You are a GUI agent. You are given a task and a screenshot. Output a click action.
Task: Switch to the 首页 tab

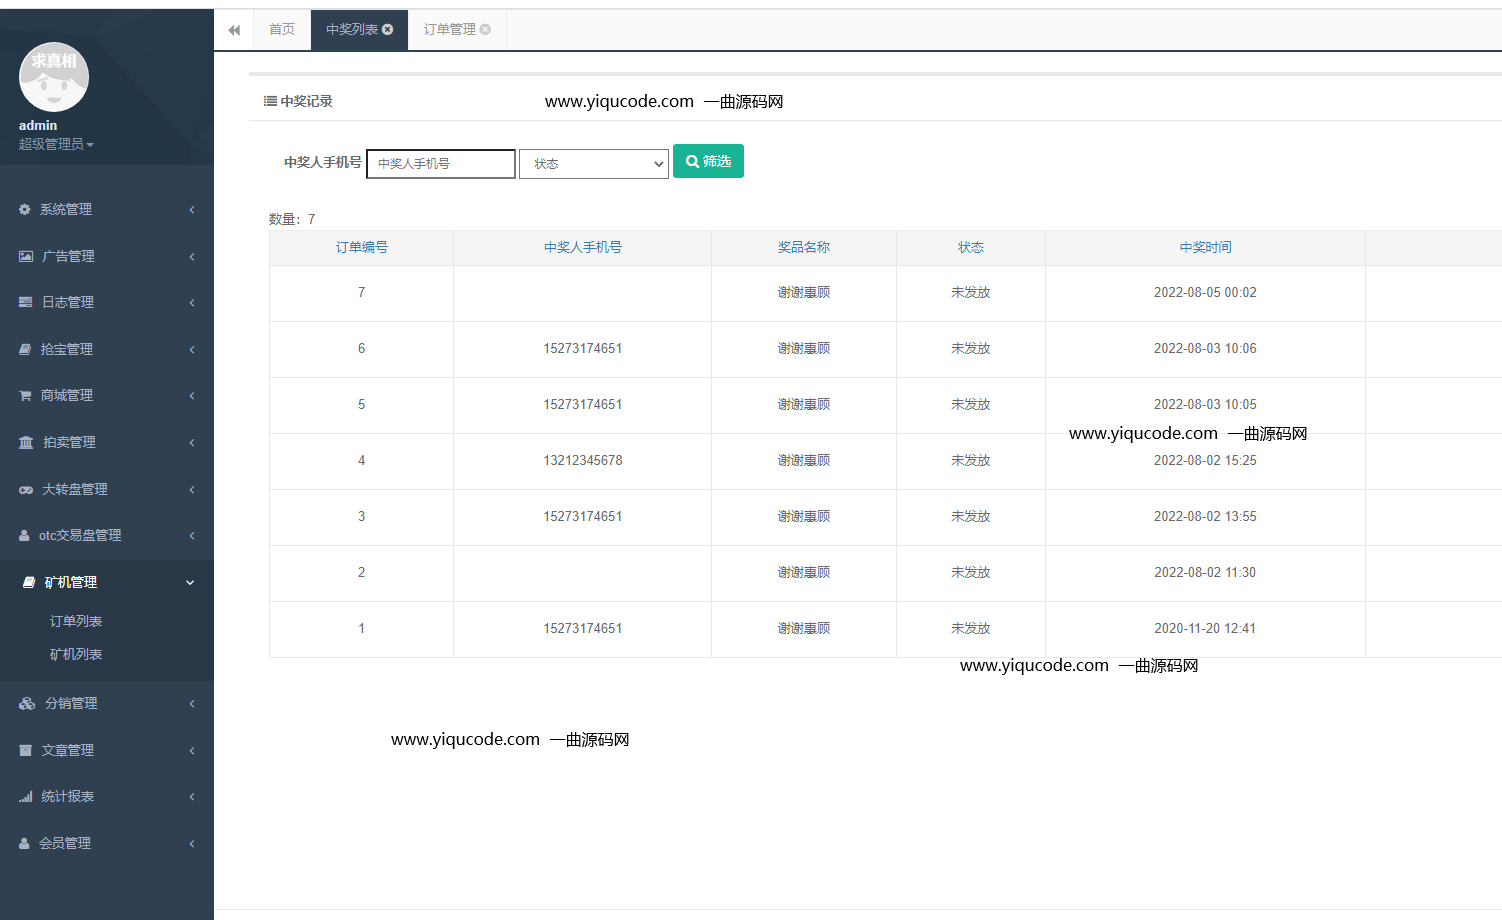click(282, 29)
